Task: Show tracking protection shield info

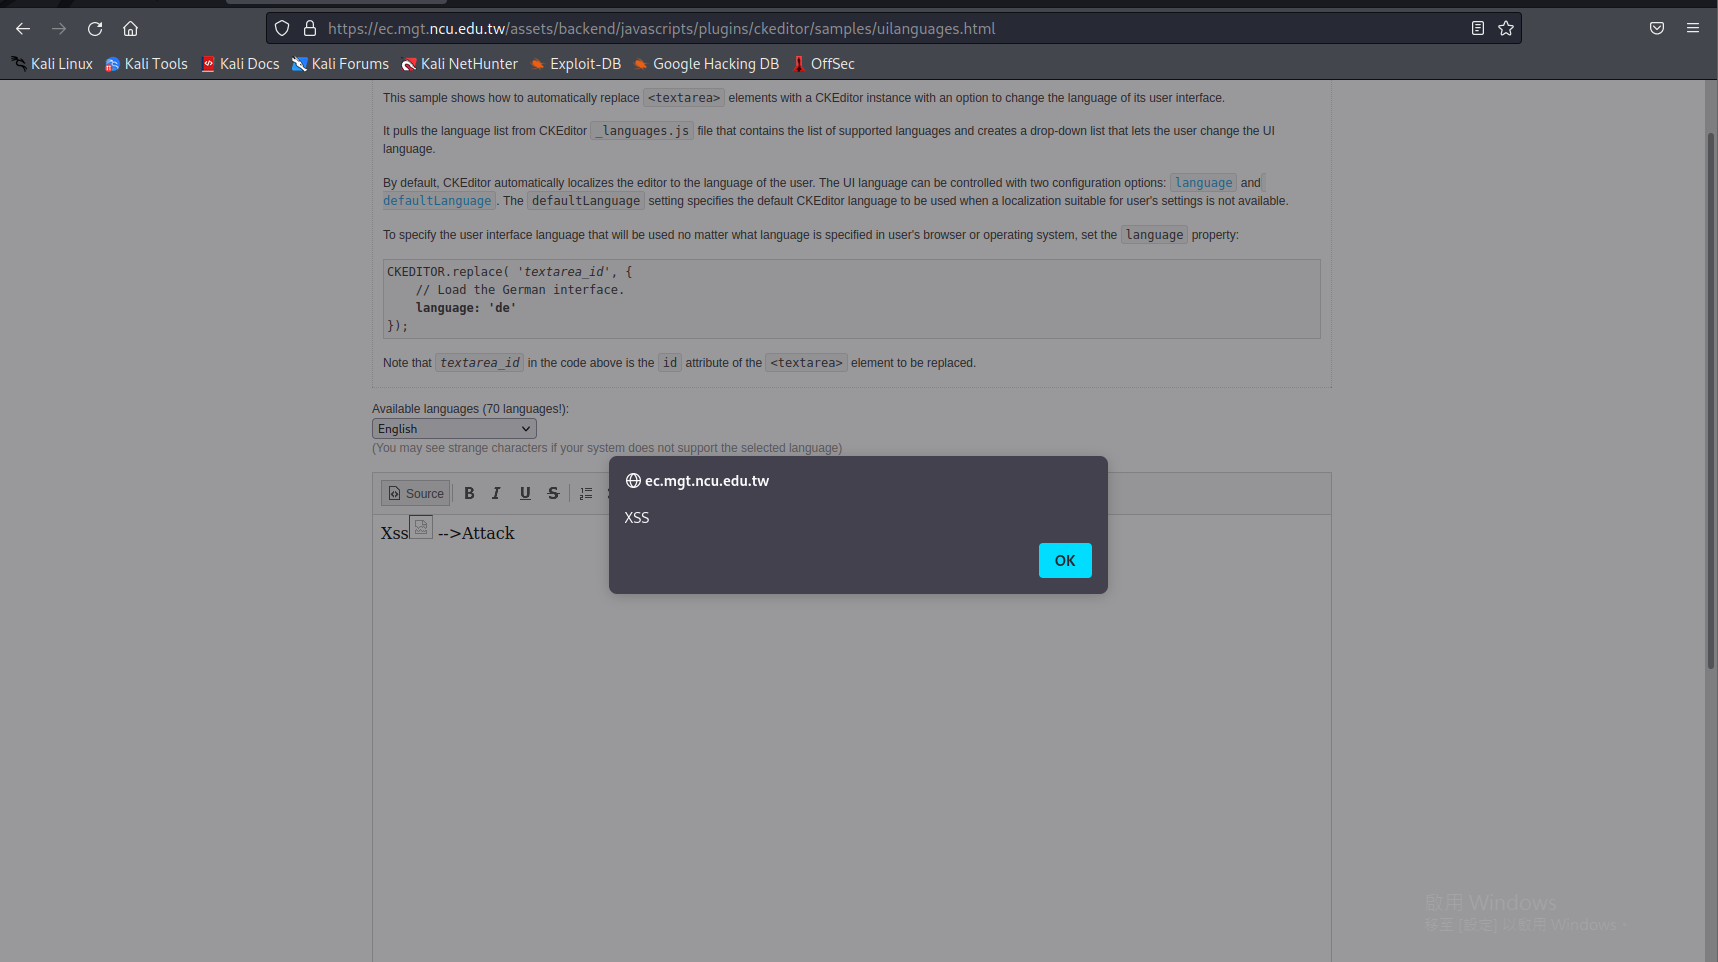Action: pos(282,28)
